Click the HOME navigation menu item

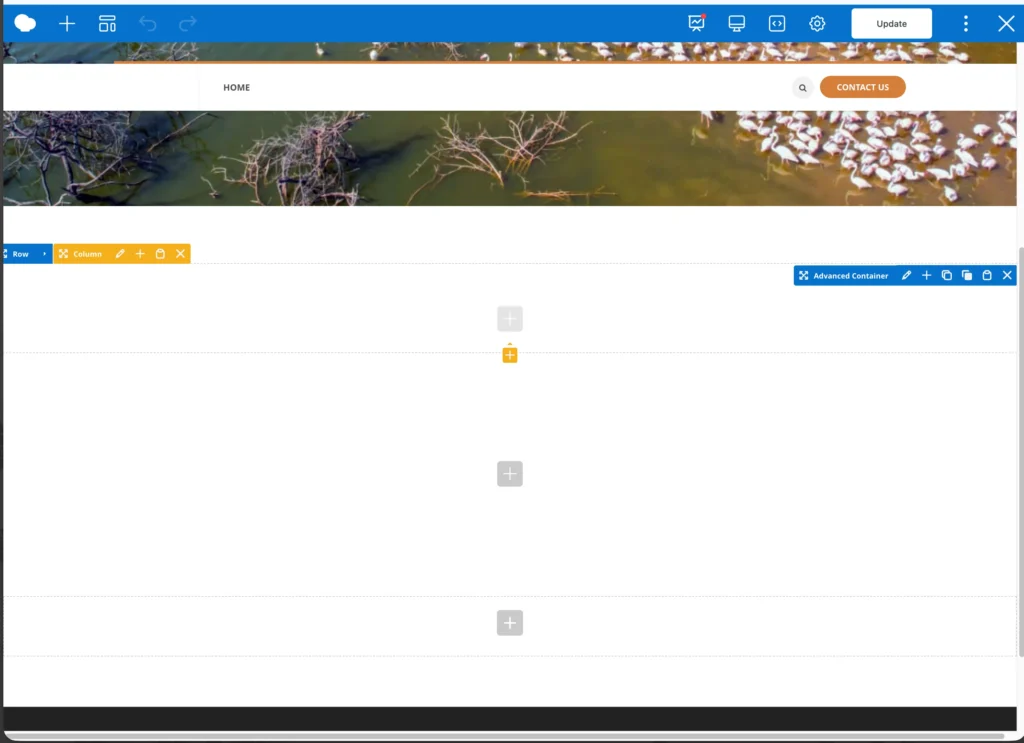click(x=236, y=87)
